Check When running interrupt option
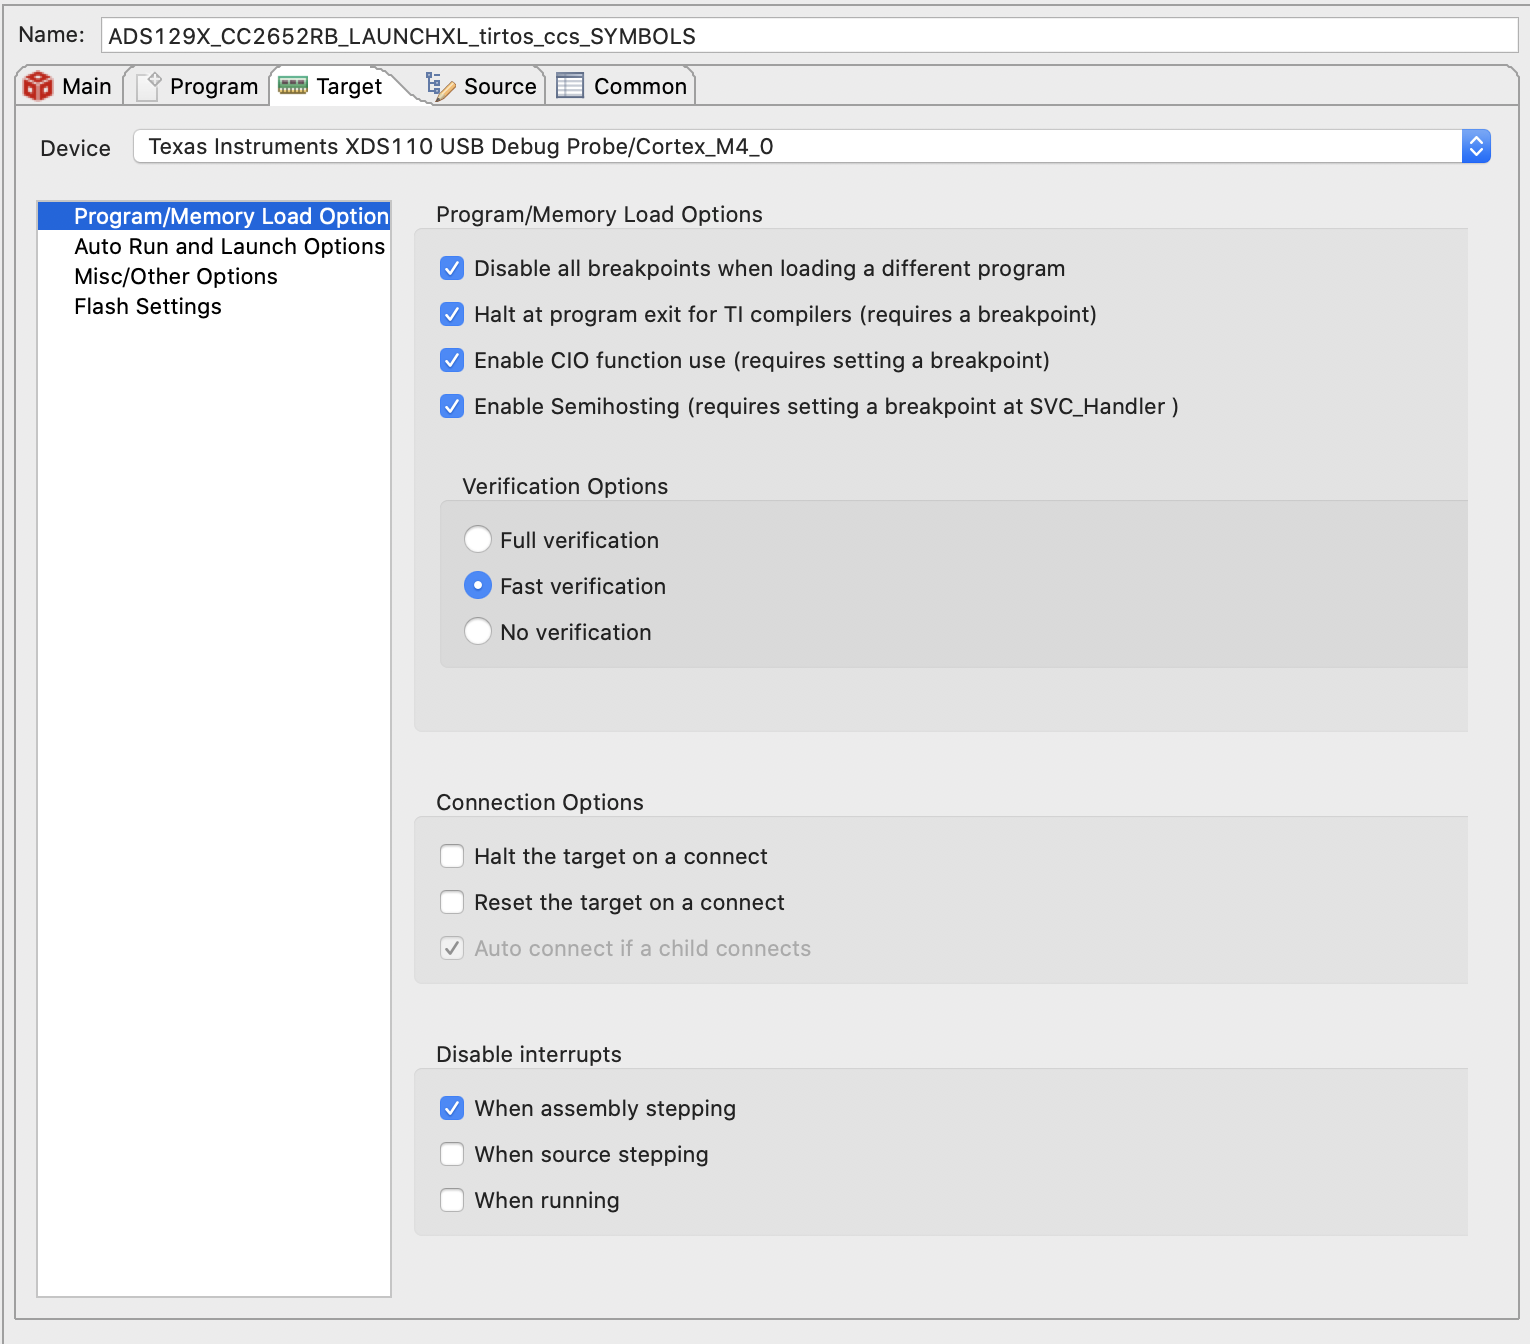Viewport: 1530px width, 1344px height. pos(452,1200)
